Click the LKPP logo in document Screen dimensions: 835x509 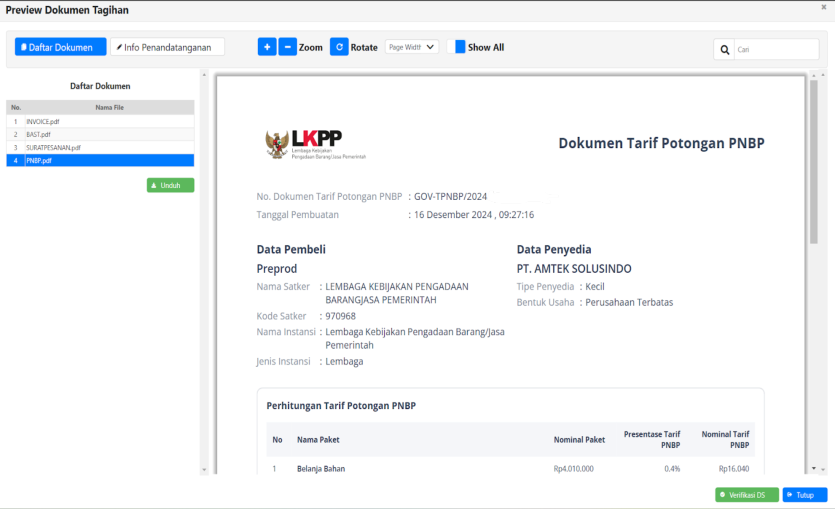(315, 144)
